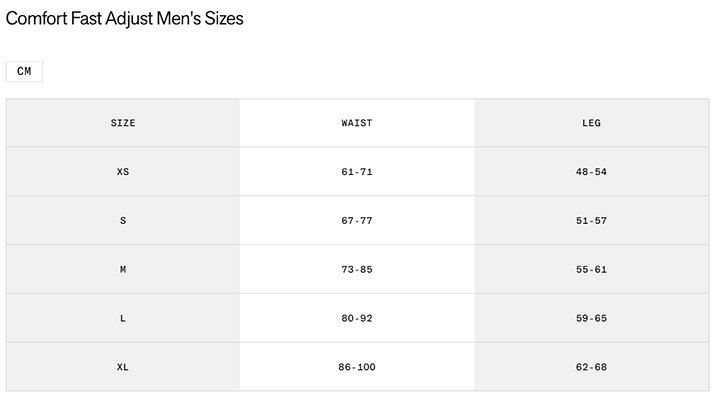Click leg value 59-65 for L
This screenshot has height=406, width=720.
(x=591, y=318)
